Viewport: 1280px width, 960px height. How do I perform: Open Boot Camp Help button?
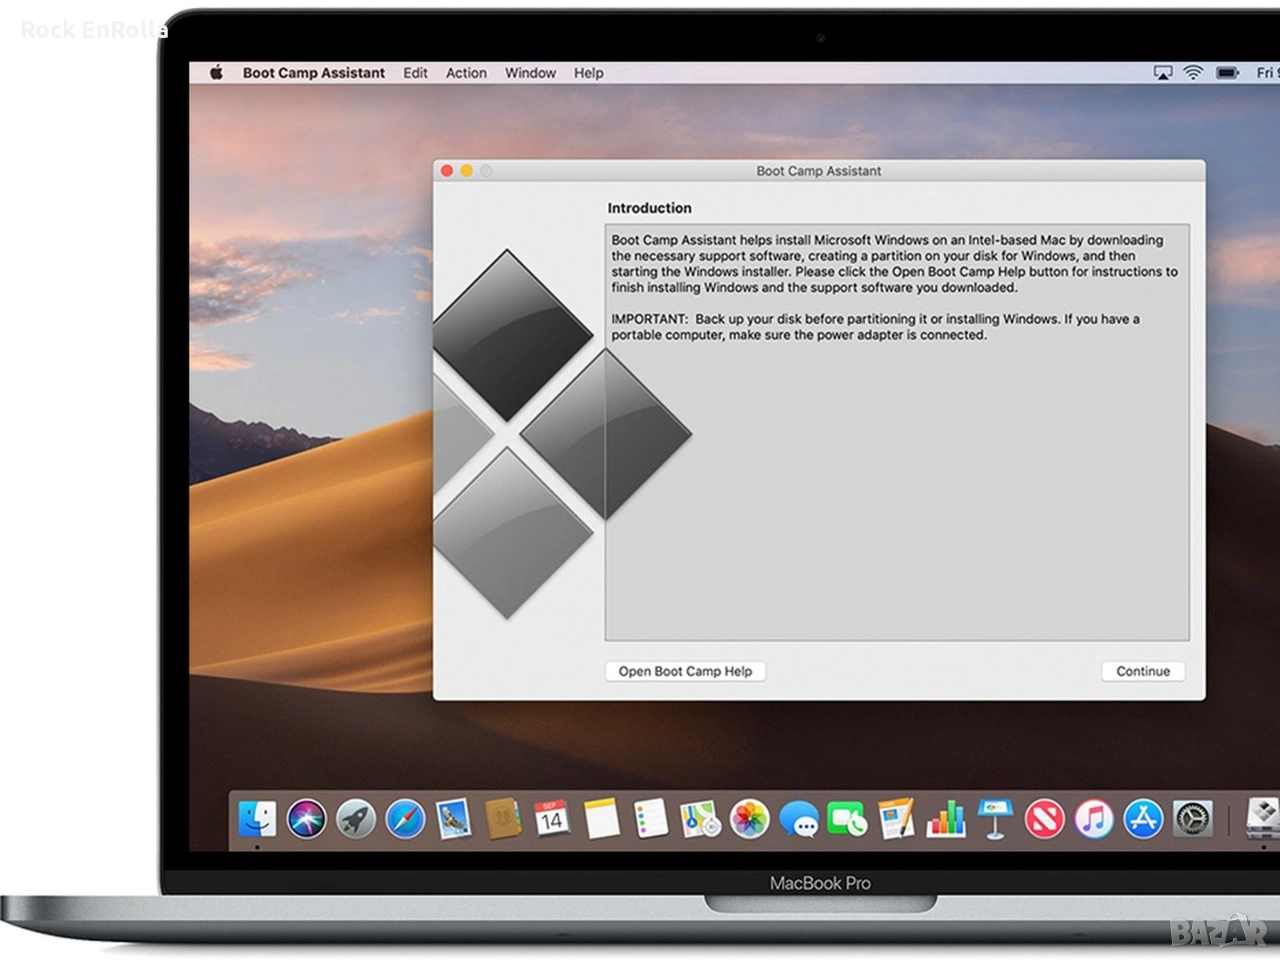coord(685,671)
